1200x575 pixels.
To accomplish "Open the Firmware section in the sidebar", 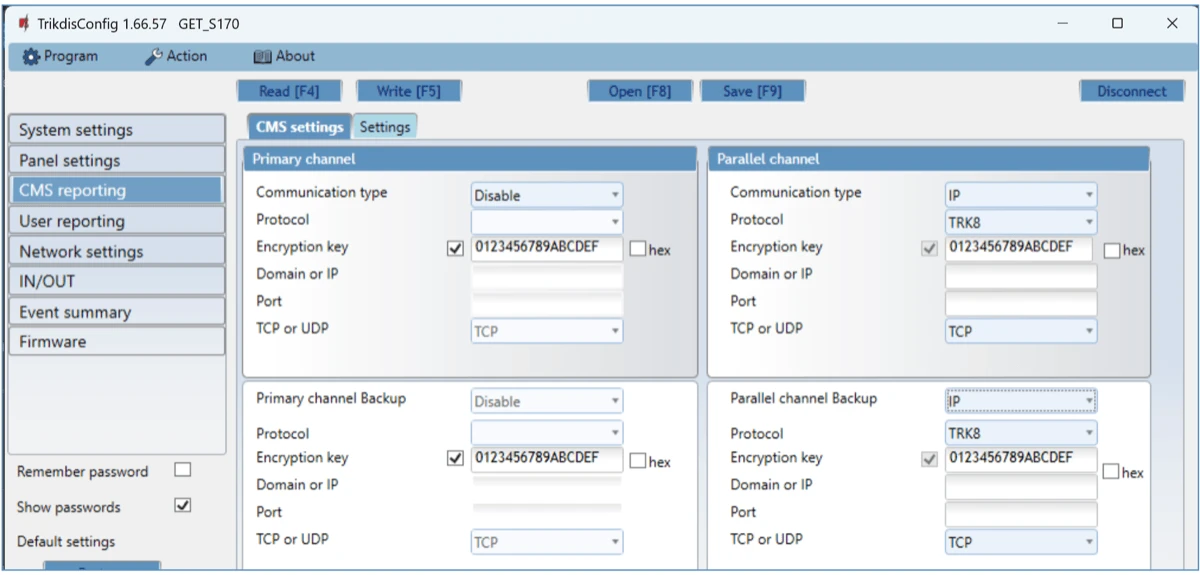I will [116, 342].
